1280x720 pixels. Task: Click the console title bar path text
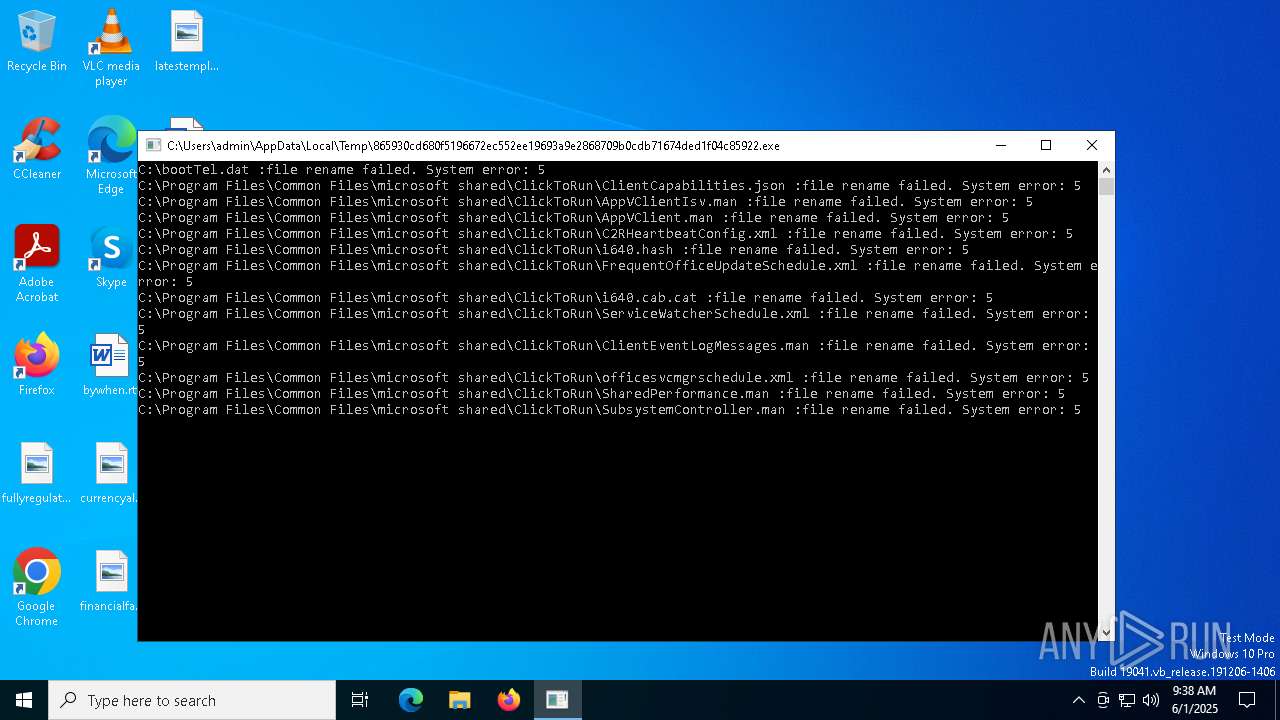point(473,146)
